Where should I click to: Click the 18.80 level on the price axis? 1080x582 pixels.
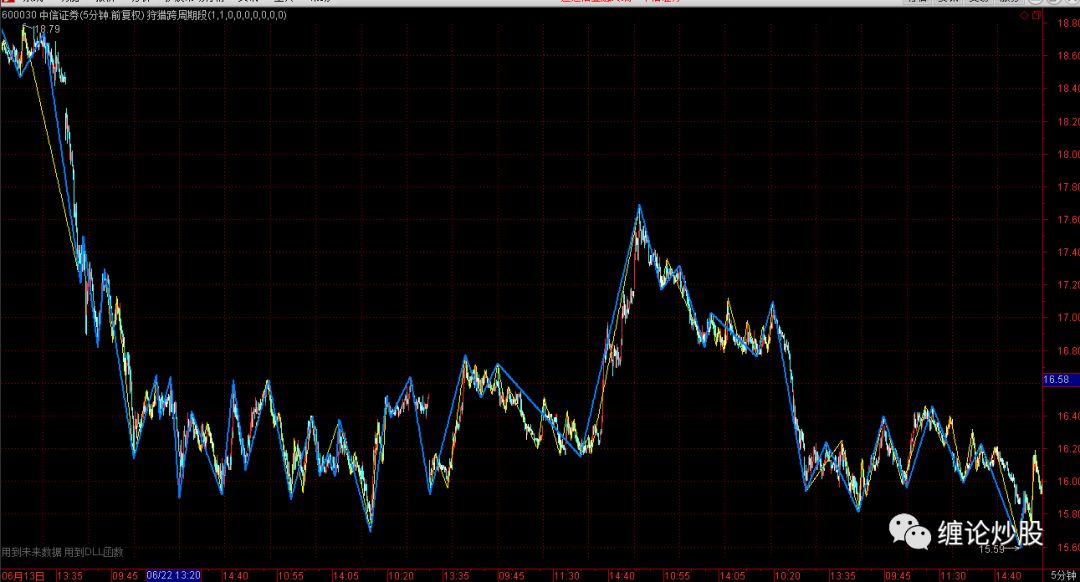(x=1060, y=25)
